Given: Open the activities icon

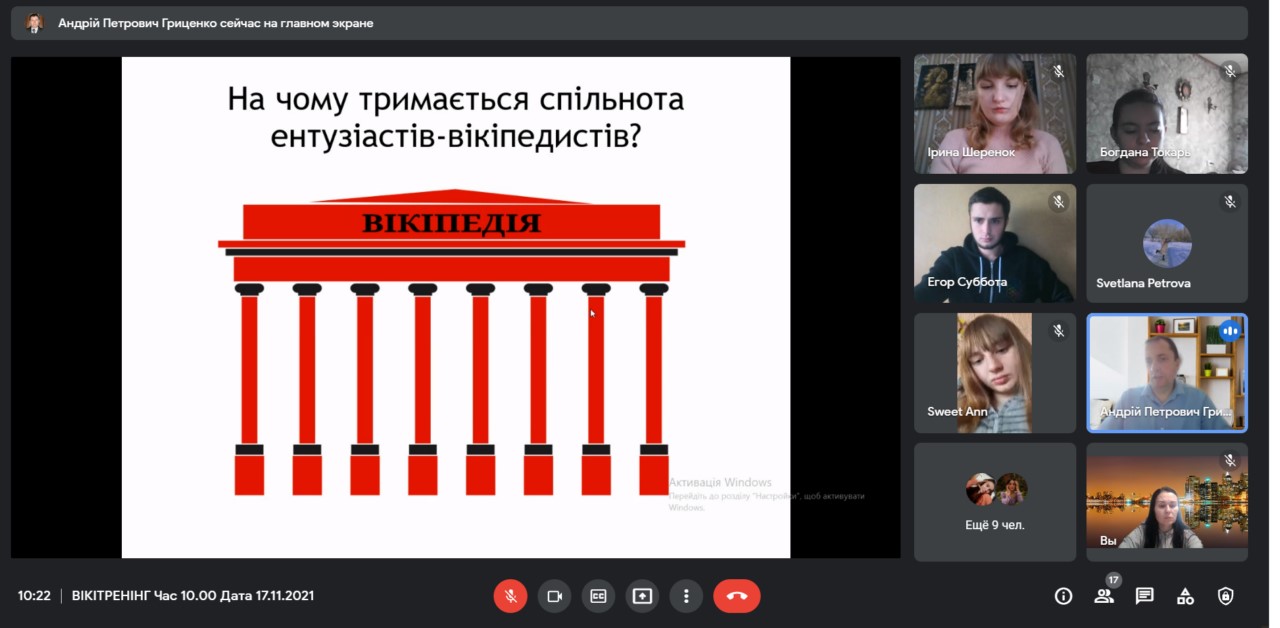Looking at the screenshot, I should pos(1185,596).
